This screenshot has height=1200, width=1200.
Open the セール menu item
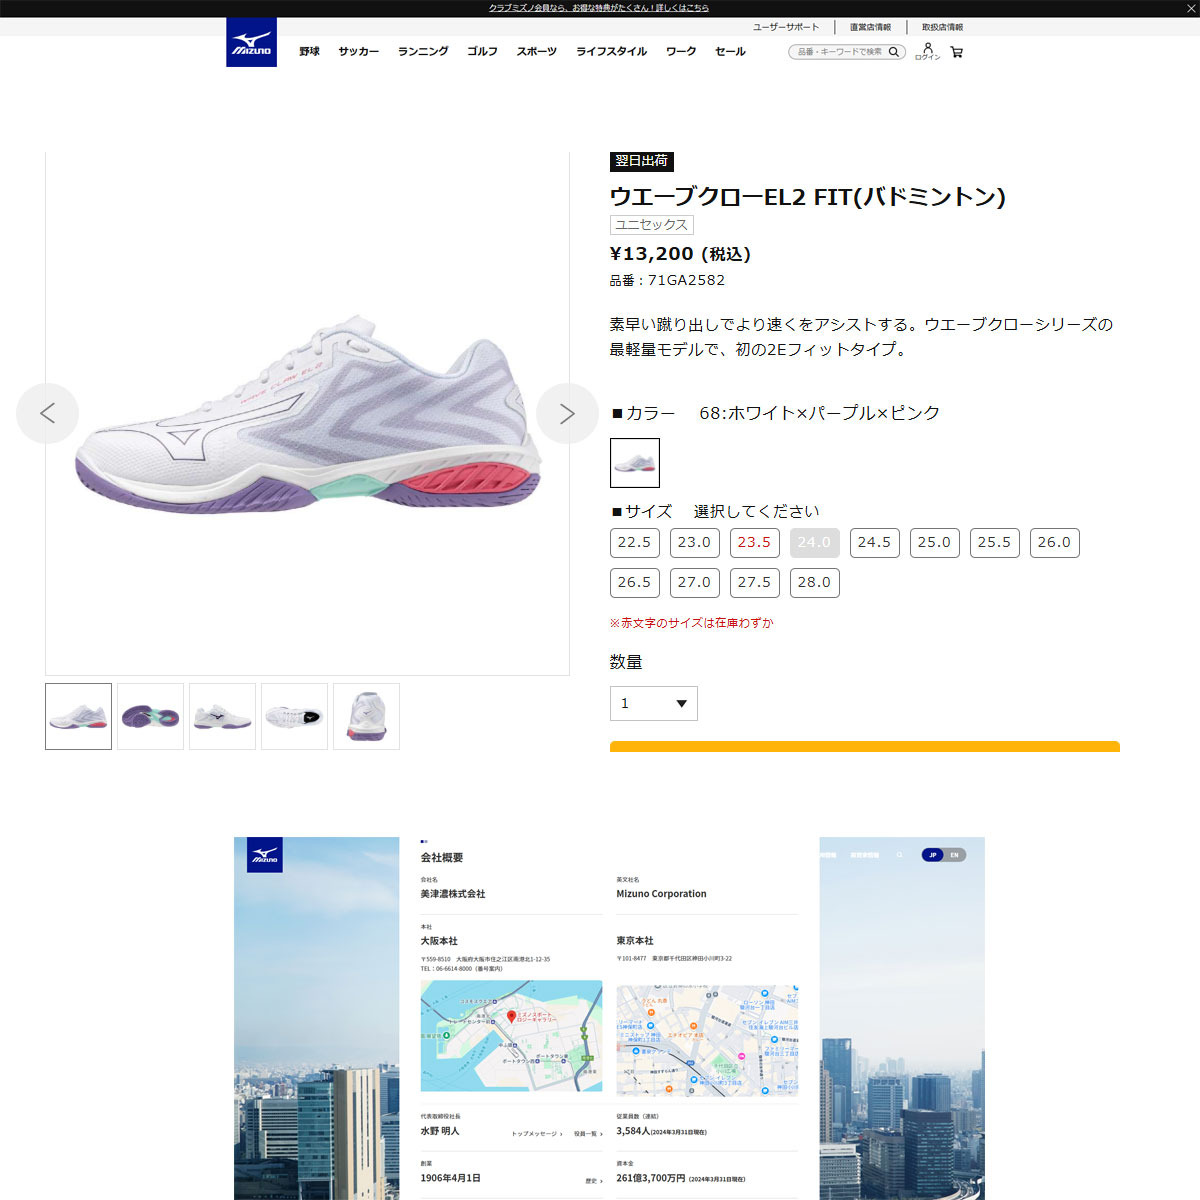coord(730,51)
